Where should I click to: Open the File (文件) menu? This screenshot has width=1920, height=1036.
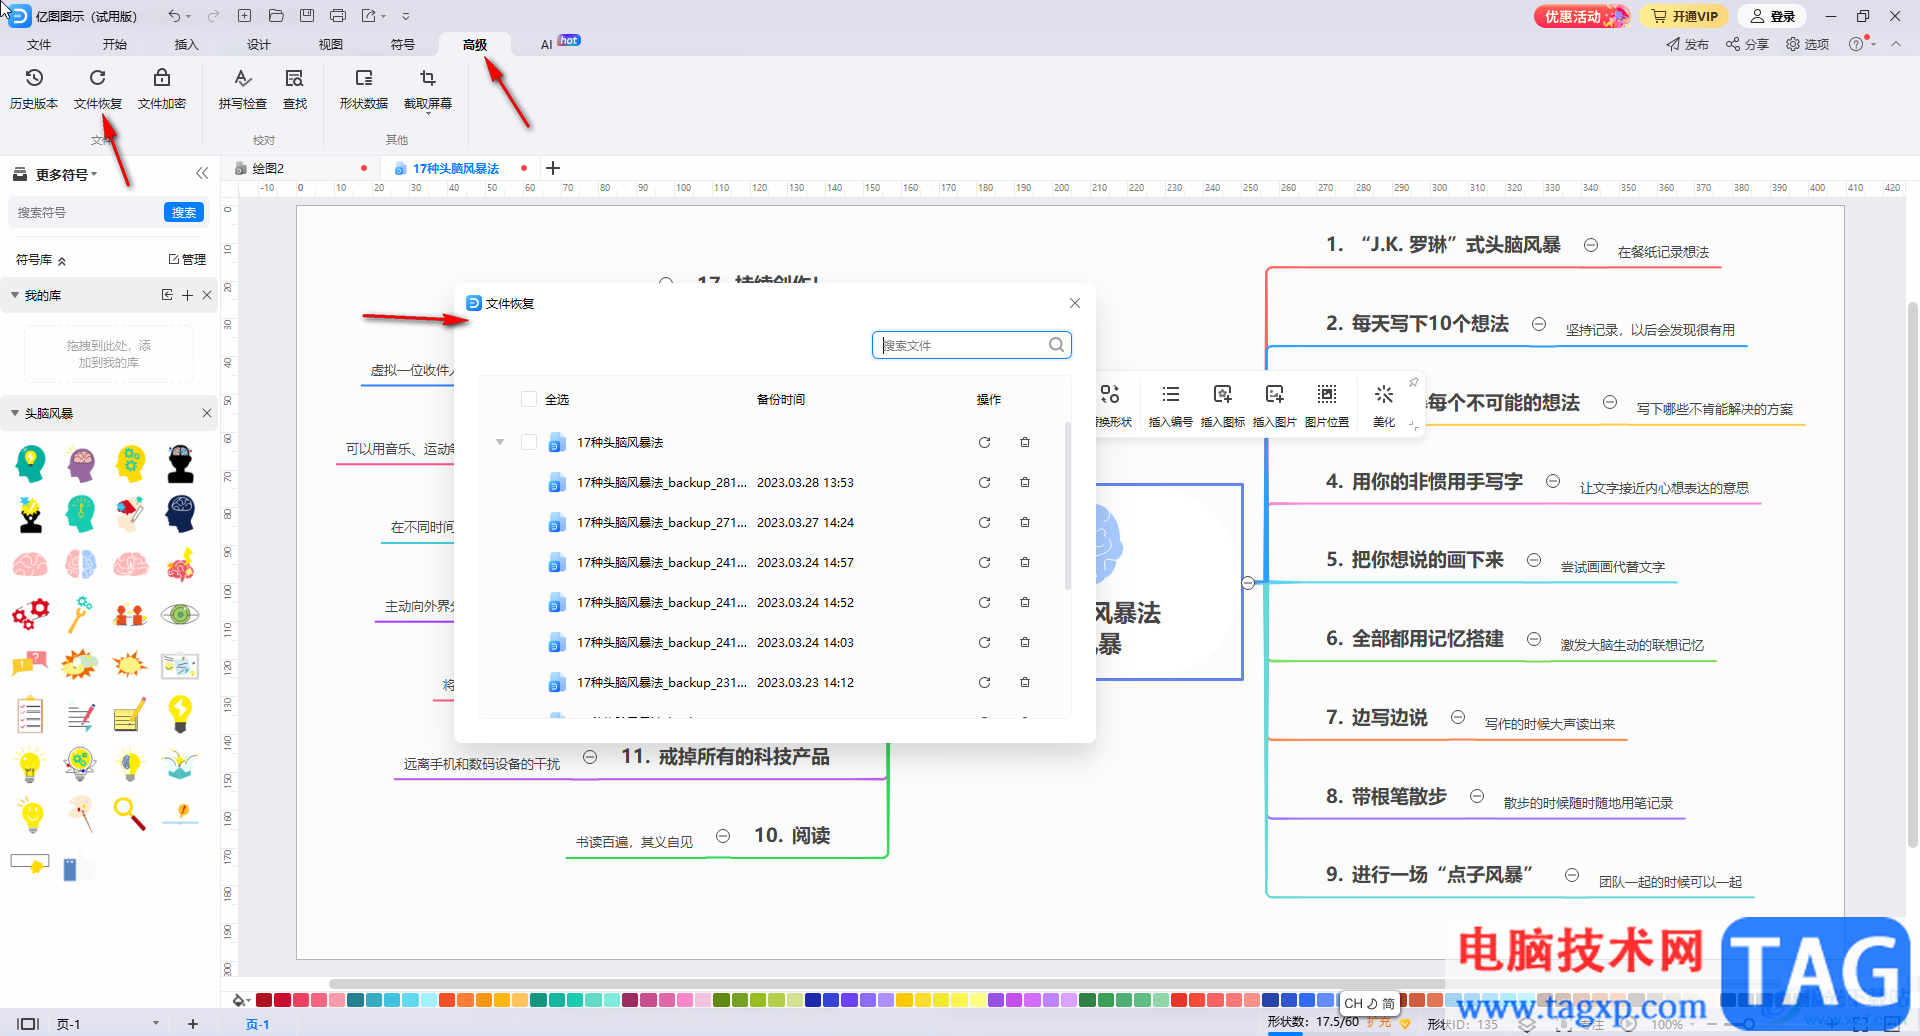coord(39,44)
